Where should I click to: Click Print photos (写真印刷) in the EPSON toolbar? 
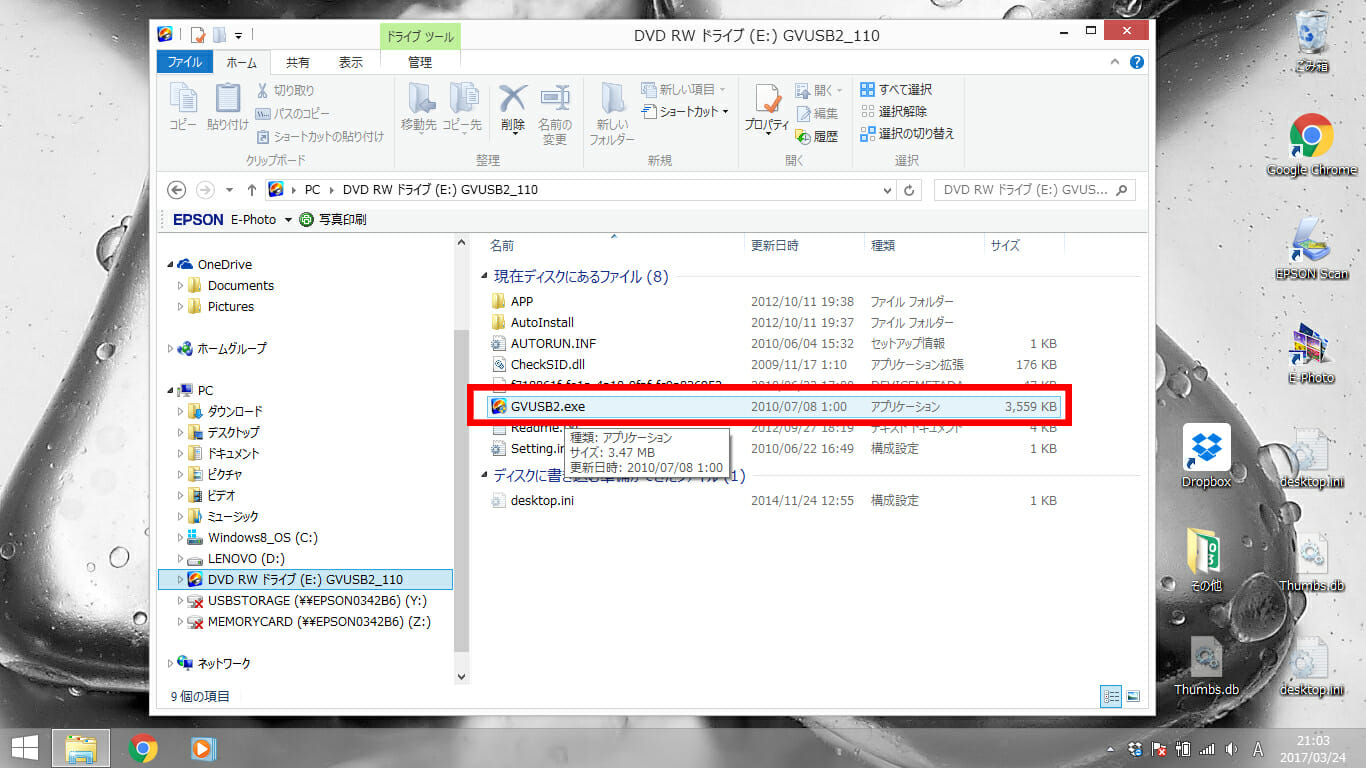pos(333,219)
